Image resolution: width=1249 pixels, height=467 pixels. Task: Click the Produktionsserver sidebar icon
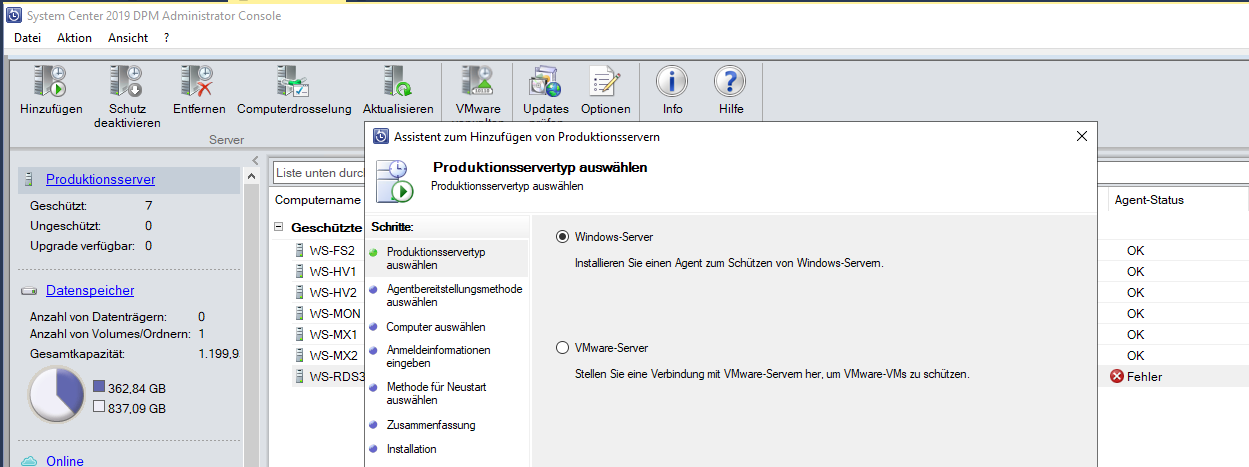27,180
